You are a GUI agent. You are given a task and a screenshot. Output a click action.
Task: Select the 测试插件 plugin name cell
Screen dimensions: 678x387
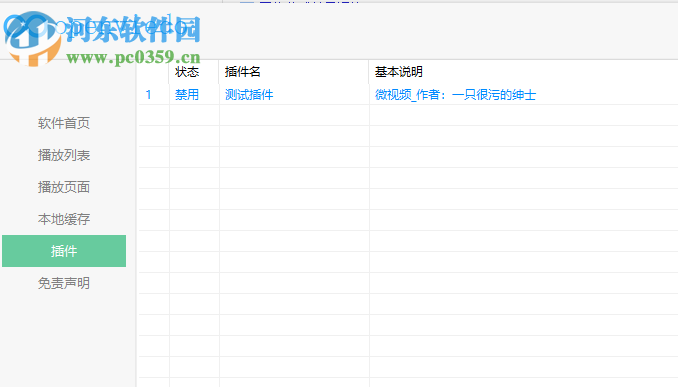coord(249,95)
